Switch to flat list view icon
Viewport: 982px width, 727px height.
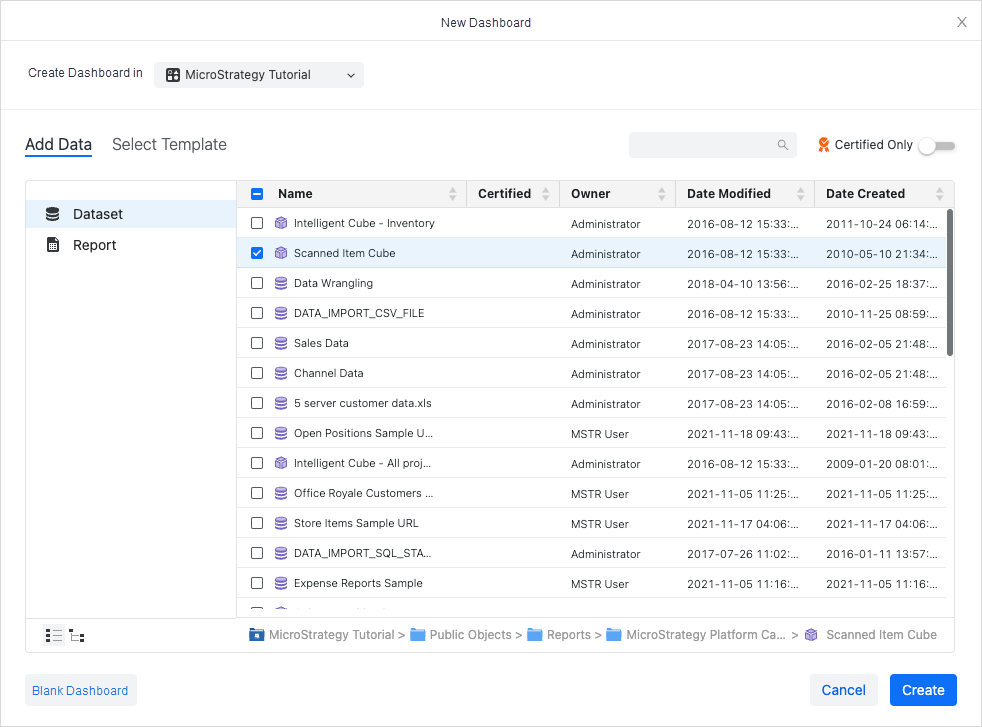54,635
